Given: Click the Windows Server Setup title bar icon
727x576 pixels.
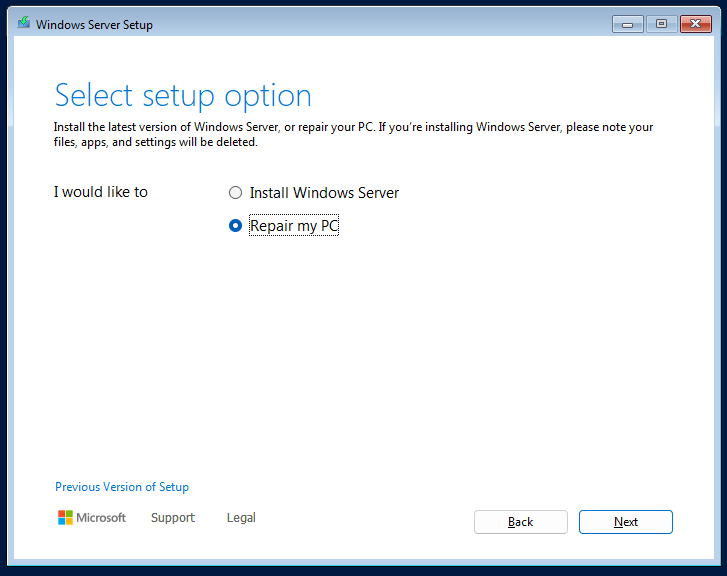Looking at the screenshot, I should tap(23, 24).
